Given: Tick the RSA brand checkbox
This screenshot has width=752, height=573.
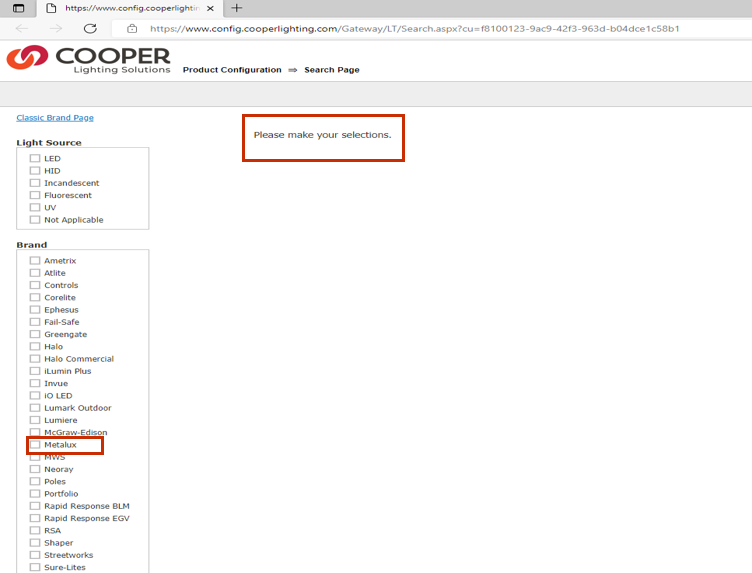Looking at the screenshot, I should [x=35, y=530].
